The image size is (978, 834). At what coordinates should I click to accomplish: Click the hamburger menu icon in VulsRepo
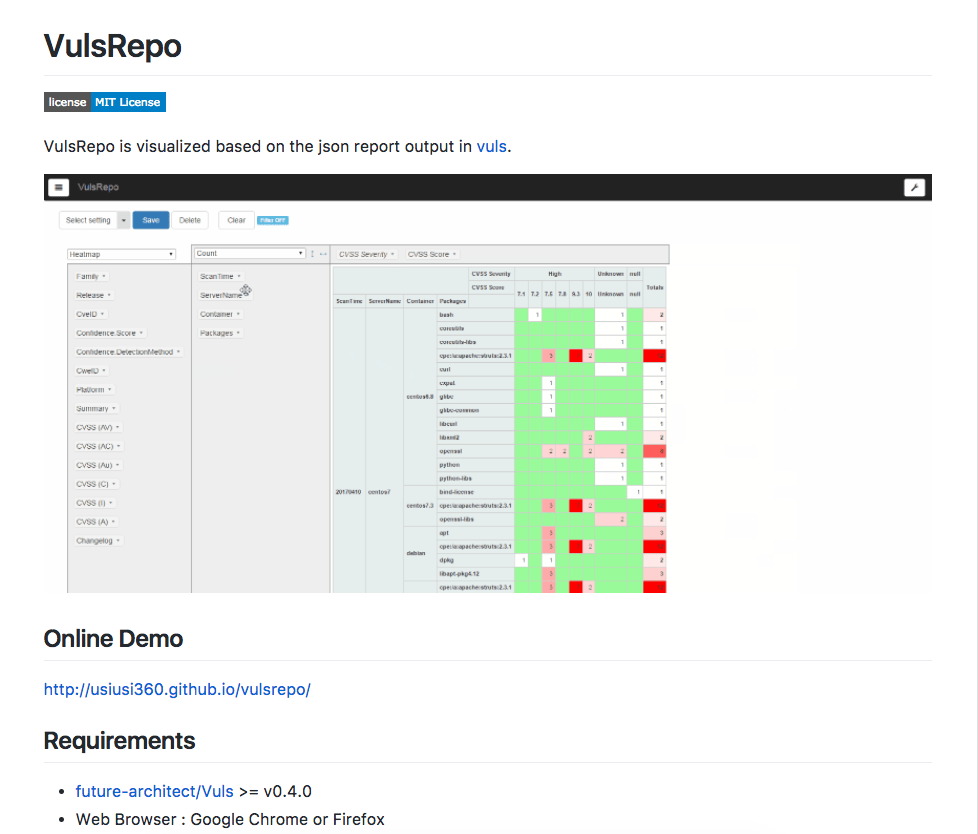tap(59, 187)
